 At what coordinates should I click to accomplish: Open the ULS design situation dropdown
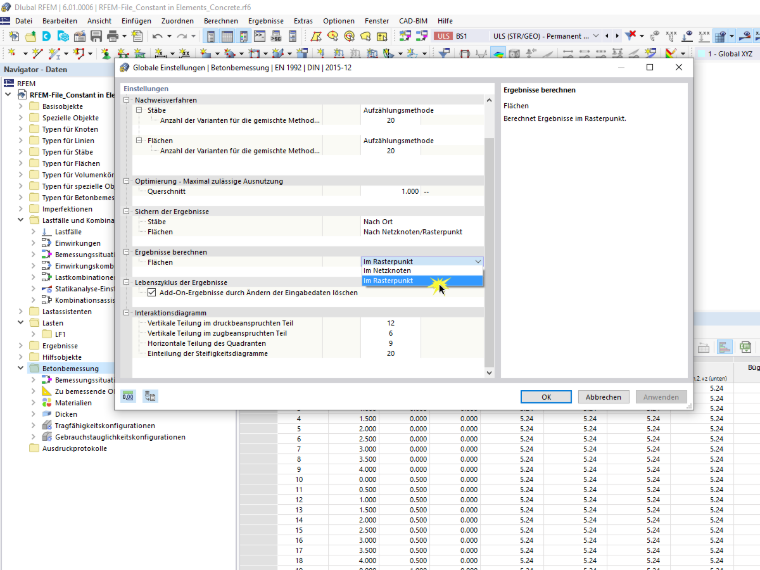[x=596, y=36]
